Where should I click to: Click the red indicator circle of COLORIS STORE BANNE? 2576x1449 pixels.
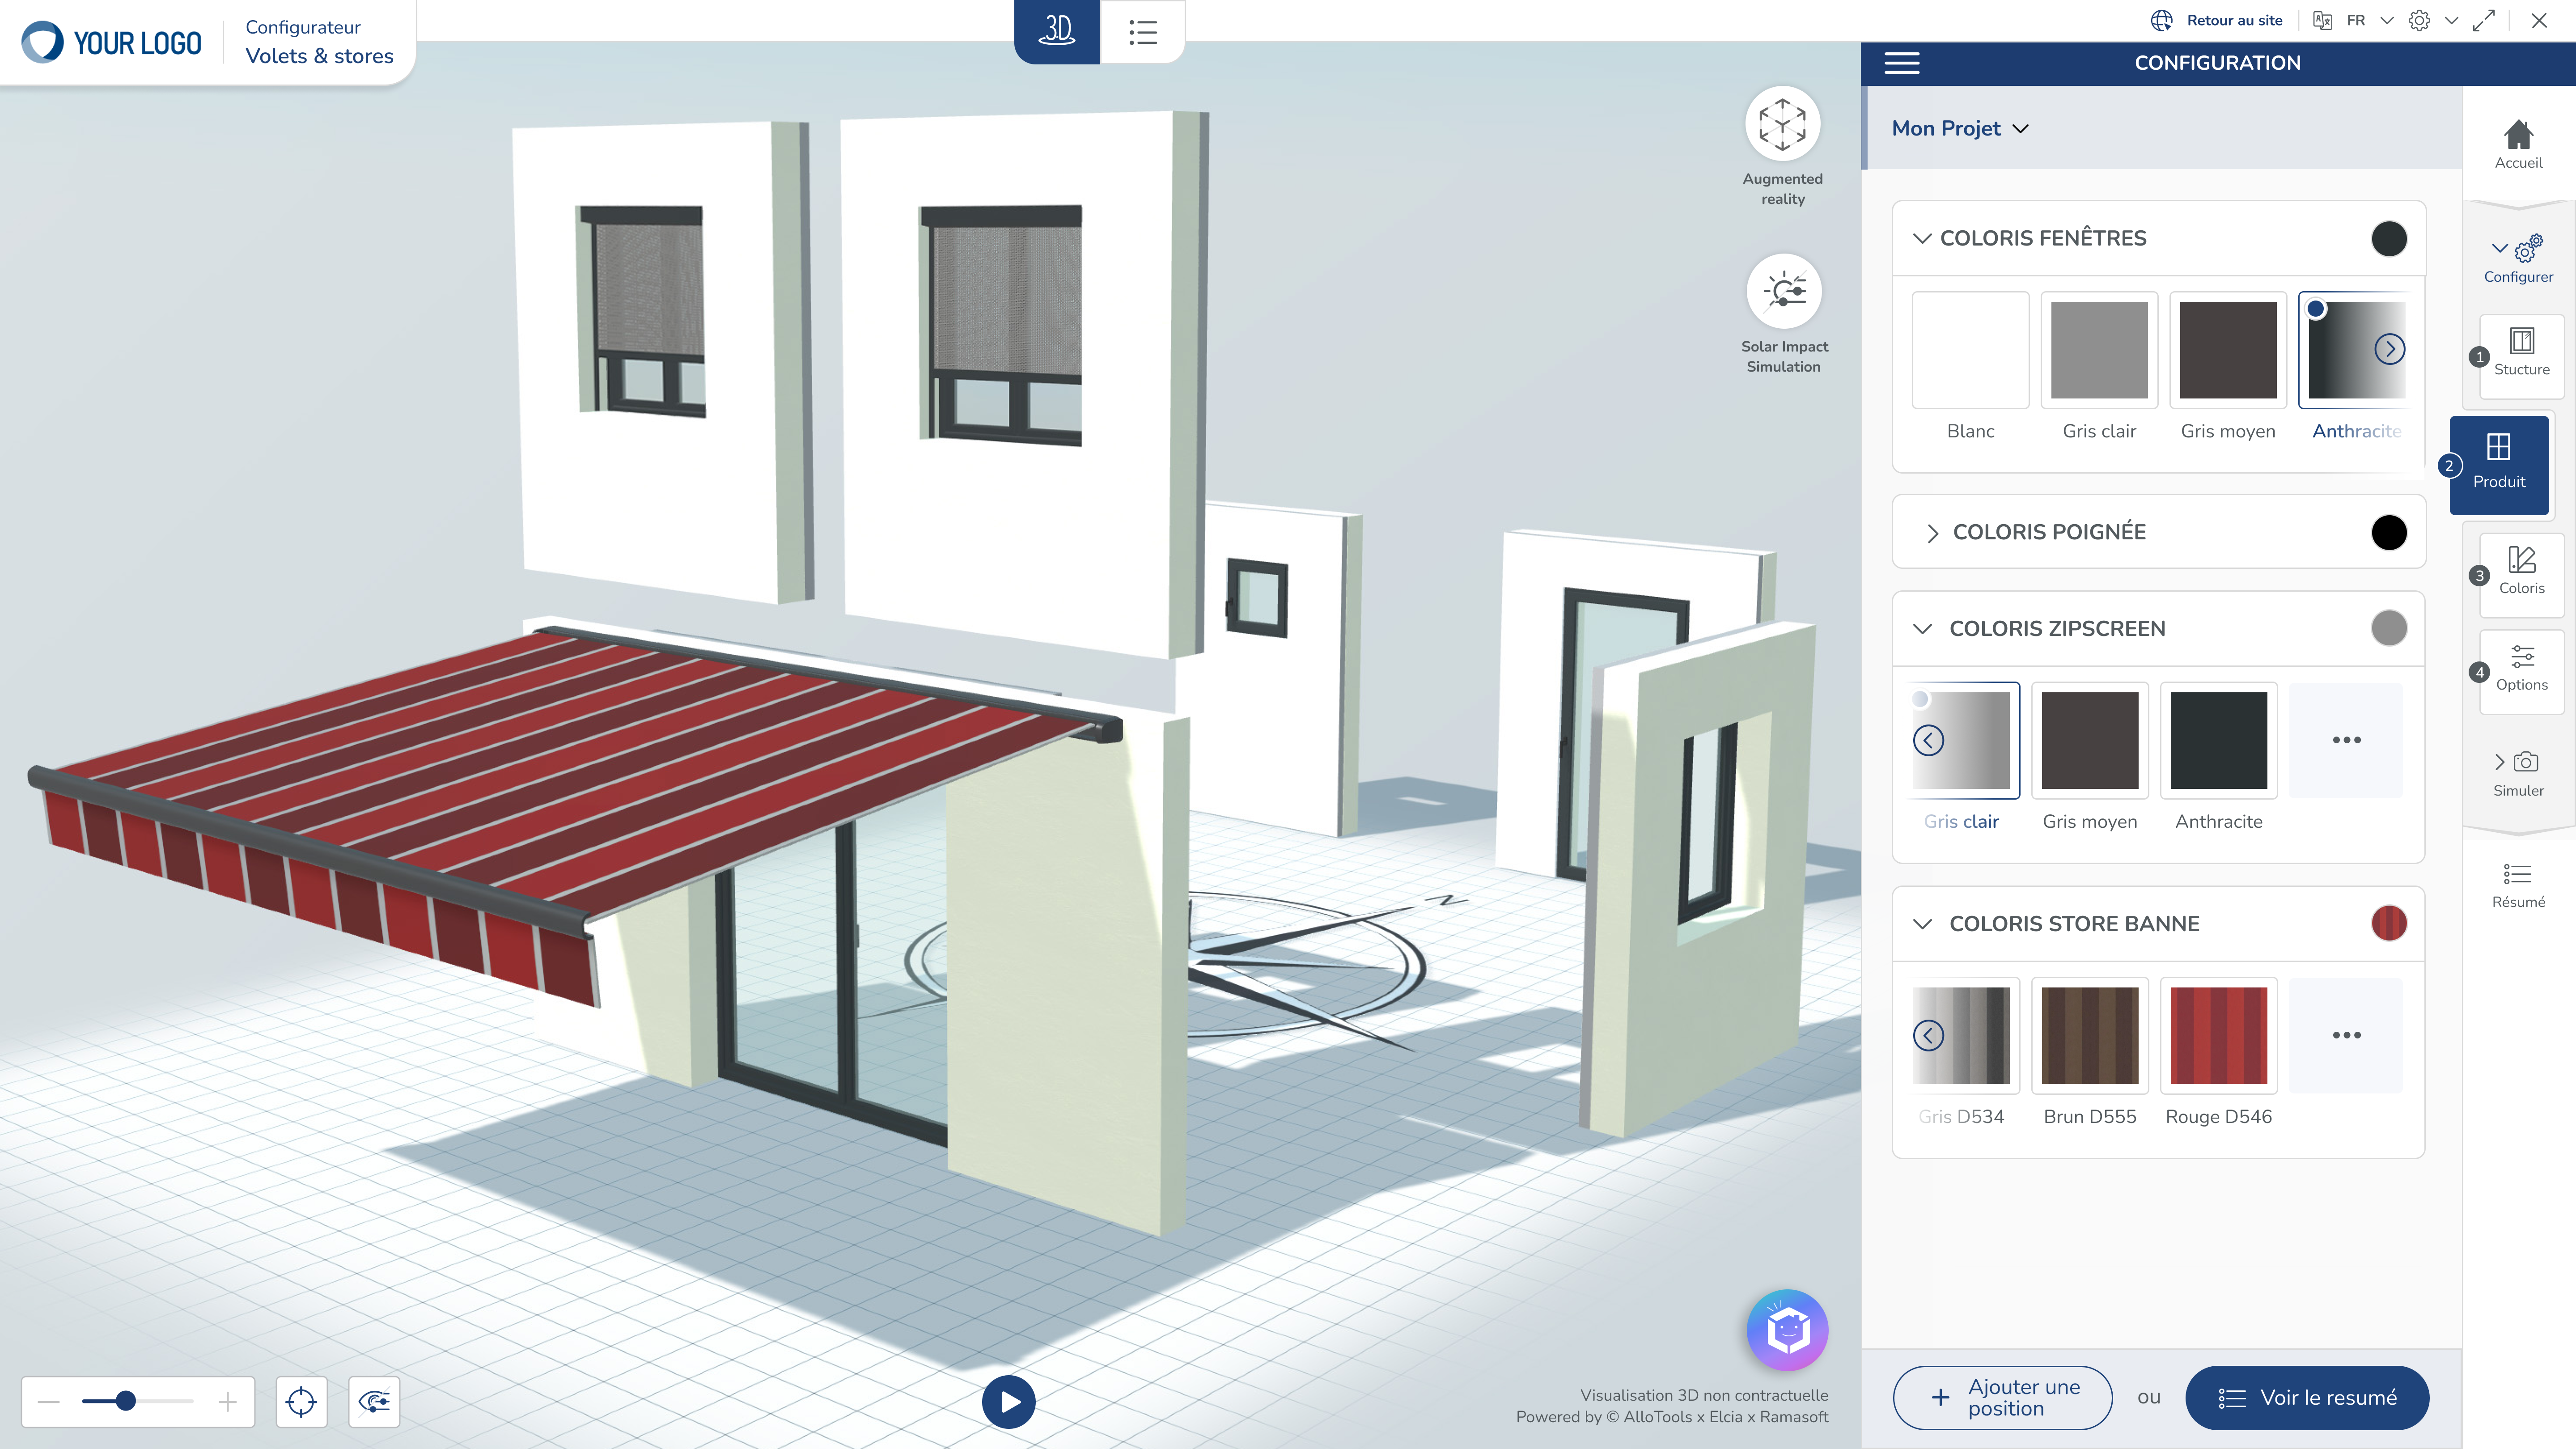[2388, 923]
